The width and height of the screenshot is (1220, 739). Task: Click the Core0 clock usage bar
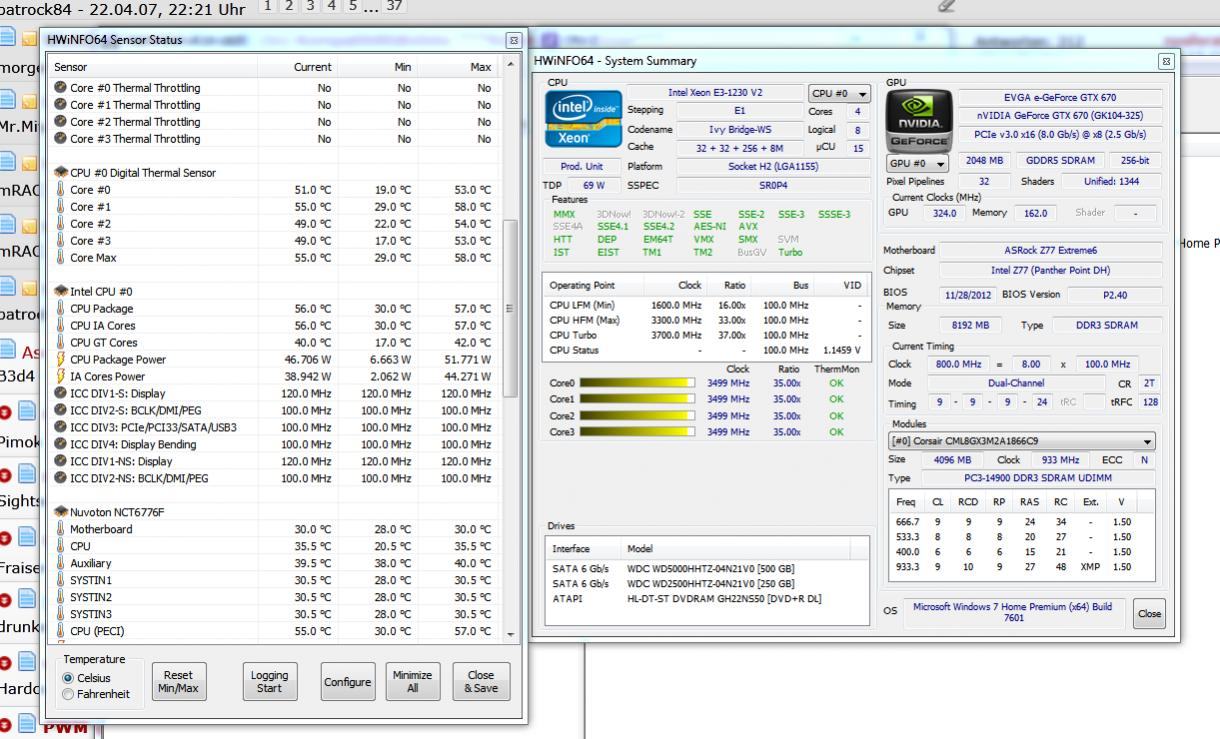point(637,382)
